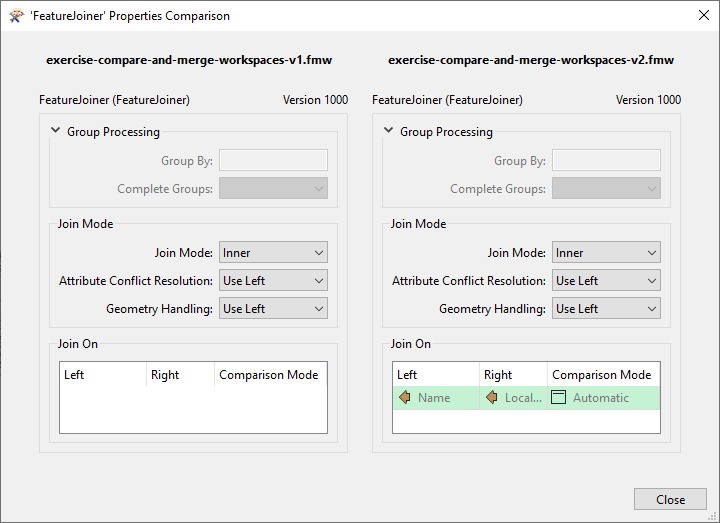Click right table Right column header
Viewport: 720px width, 523px height.
pos(512,375)
